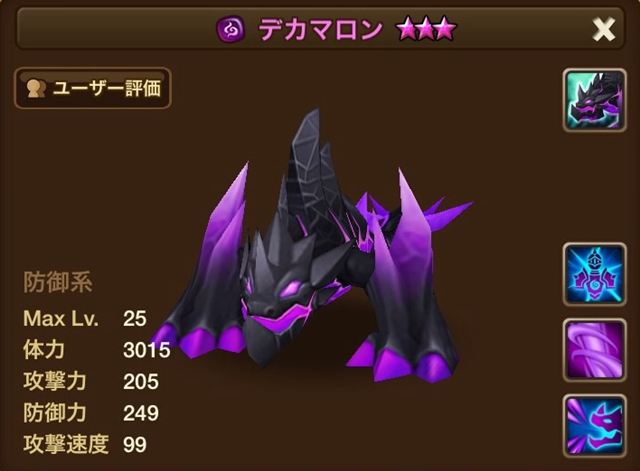Open the ユーザー評価 user review button
640x471 pixels.
click(x=93, y=88)
